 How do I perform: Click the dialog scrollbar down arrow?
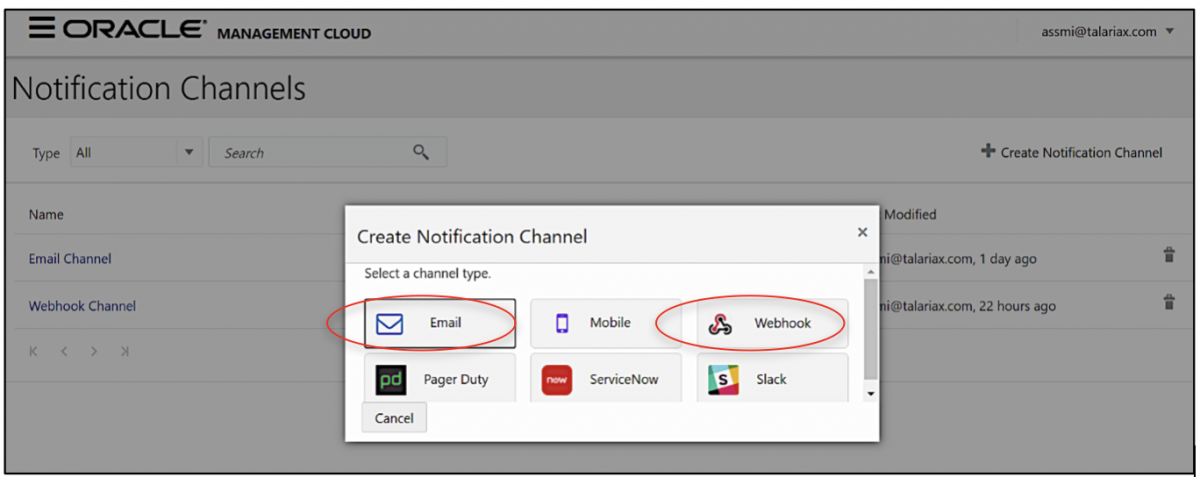(x=870, y=394)
